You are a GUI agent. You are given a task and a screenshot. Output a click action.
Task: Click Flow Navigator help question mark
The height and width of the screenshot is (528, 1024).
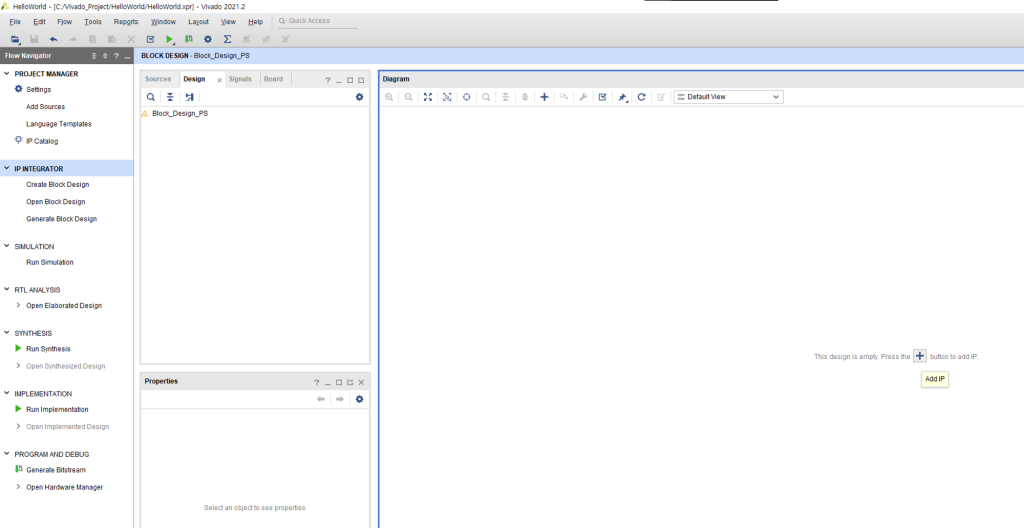(116, 56)
